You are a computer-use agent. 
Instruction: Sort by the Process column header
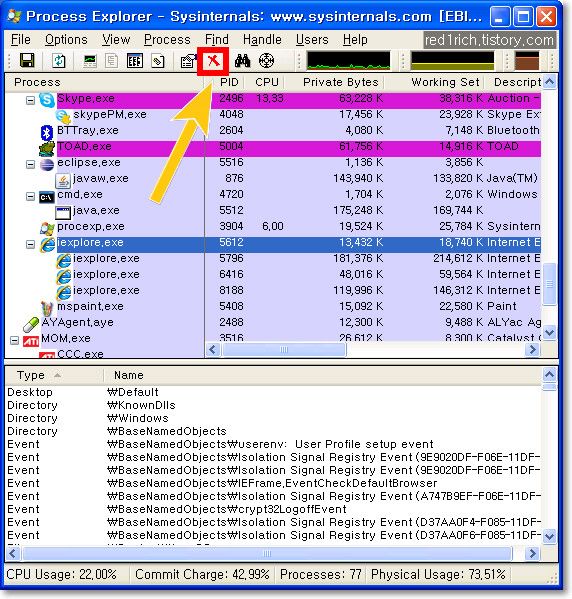(105, 82)
